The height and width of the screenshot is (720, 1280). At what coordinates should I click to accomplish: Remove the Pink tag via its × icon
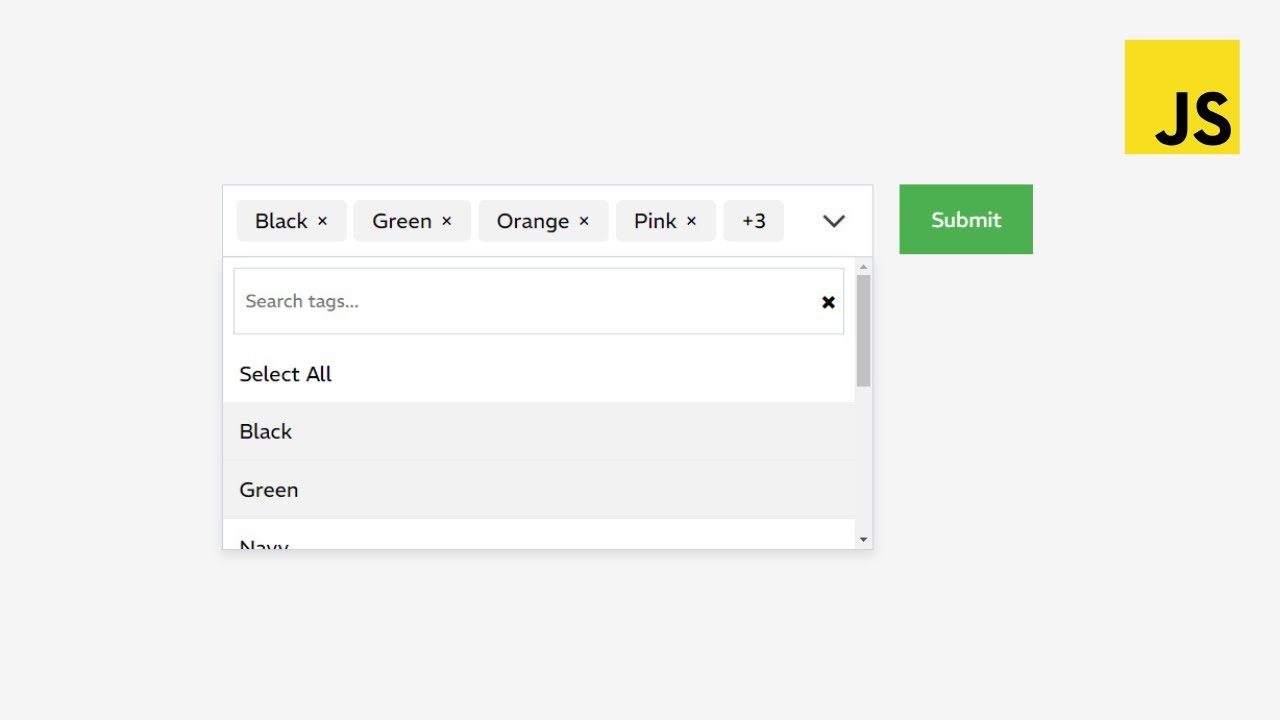click(x=691, y=222)
